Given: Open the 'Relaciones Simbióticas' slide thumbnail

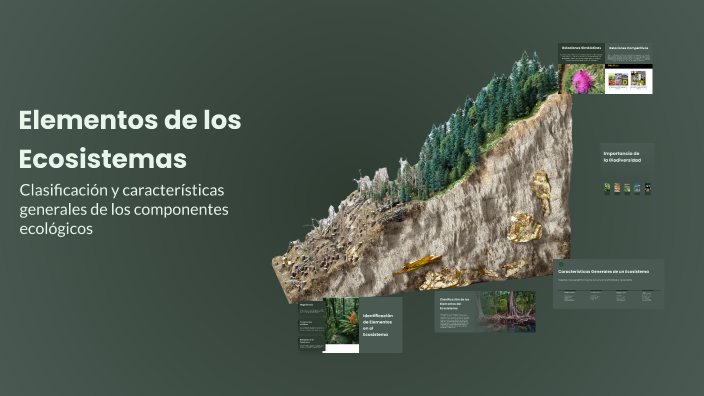Looking at the screenshot, I should (581, 69).
